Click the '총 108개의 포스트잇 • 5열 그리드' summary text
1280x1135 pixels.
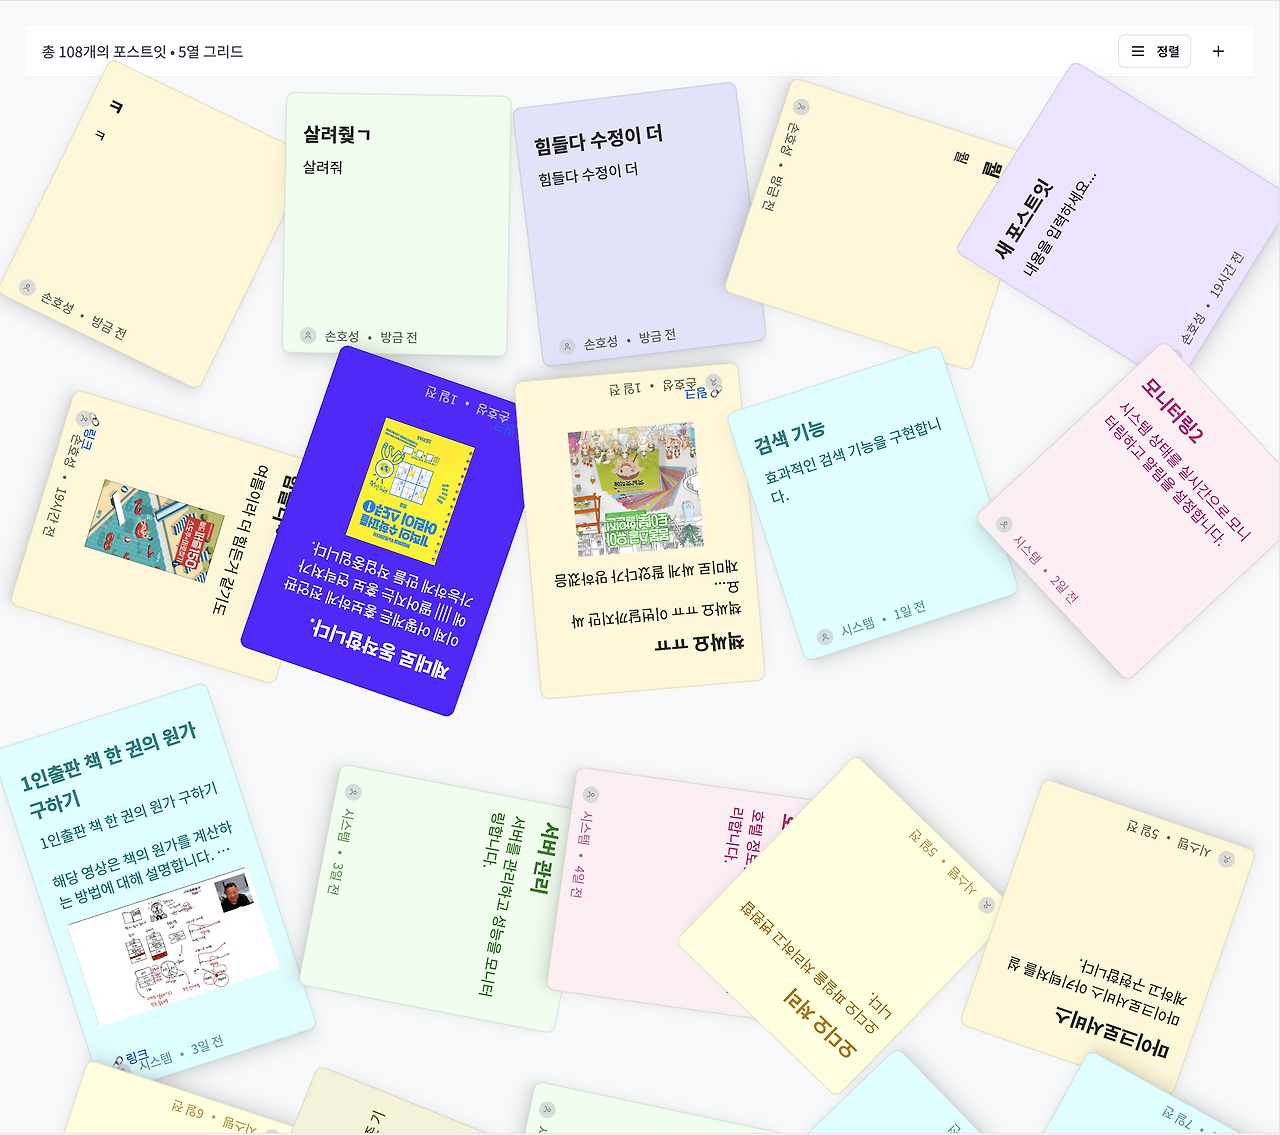142,51
